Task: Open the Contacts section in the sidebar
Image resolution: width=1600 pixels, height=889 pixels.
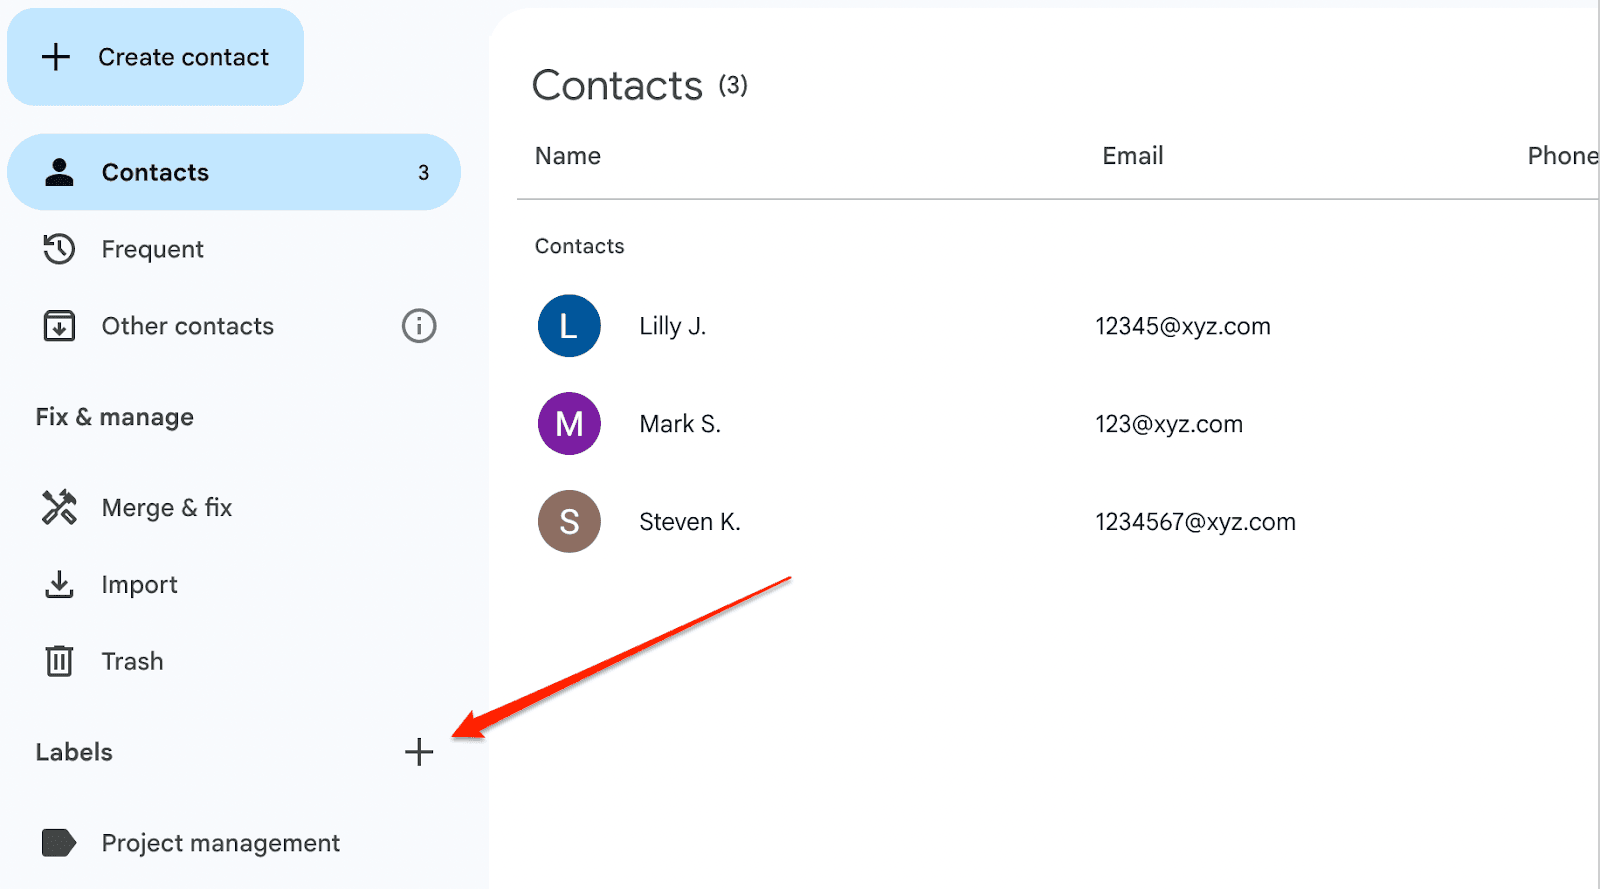Action: click(x=155, y=171)
